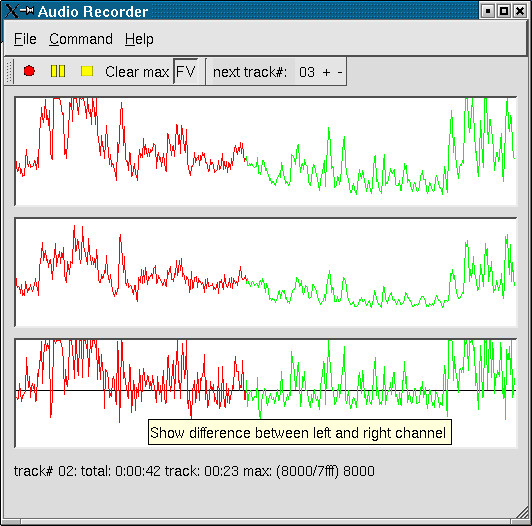Image resolution: width=532 pixels, height=526 pixels.
Task: Click the track status text line
Action: [x=194, y=471]
